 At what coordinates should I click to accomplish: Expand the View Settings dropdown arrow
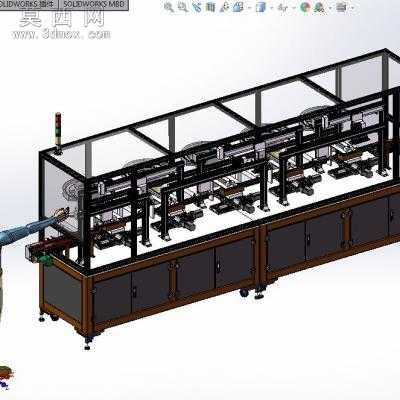click(353, 8)
